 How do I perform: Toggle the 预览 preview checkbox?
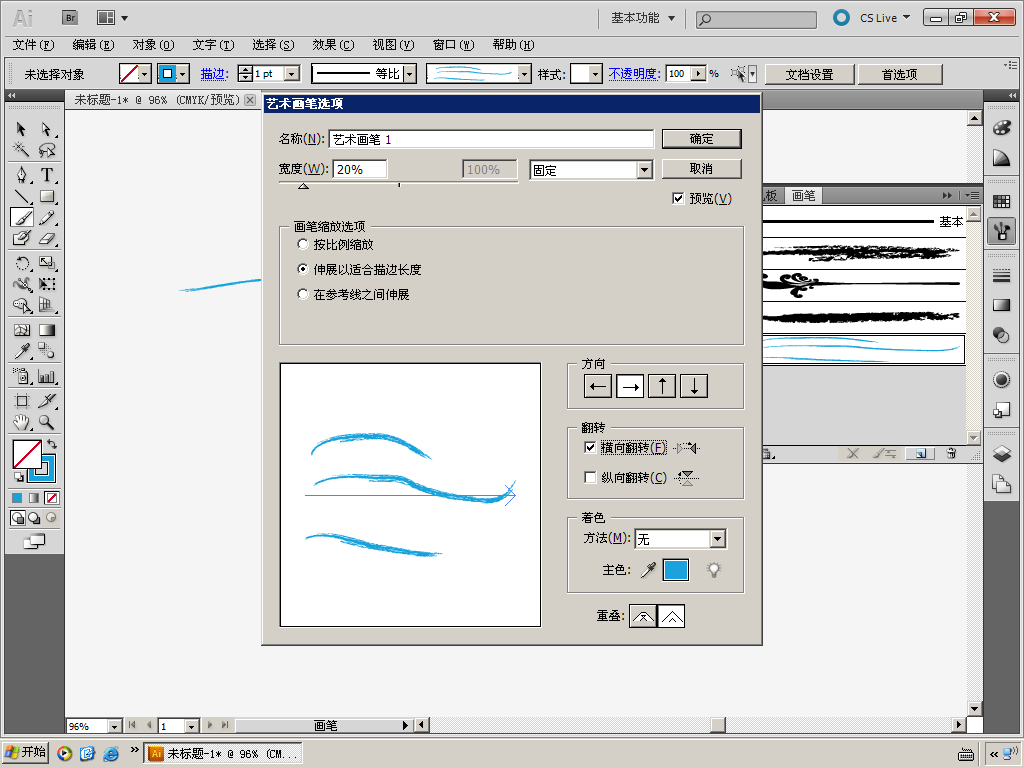(x=678, y=199)
